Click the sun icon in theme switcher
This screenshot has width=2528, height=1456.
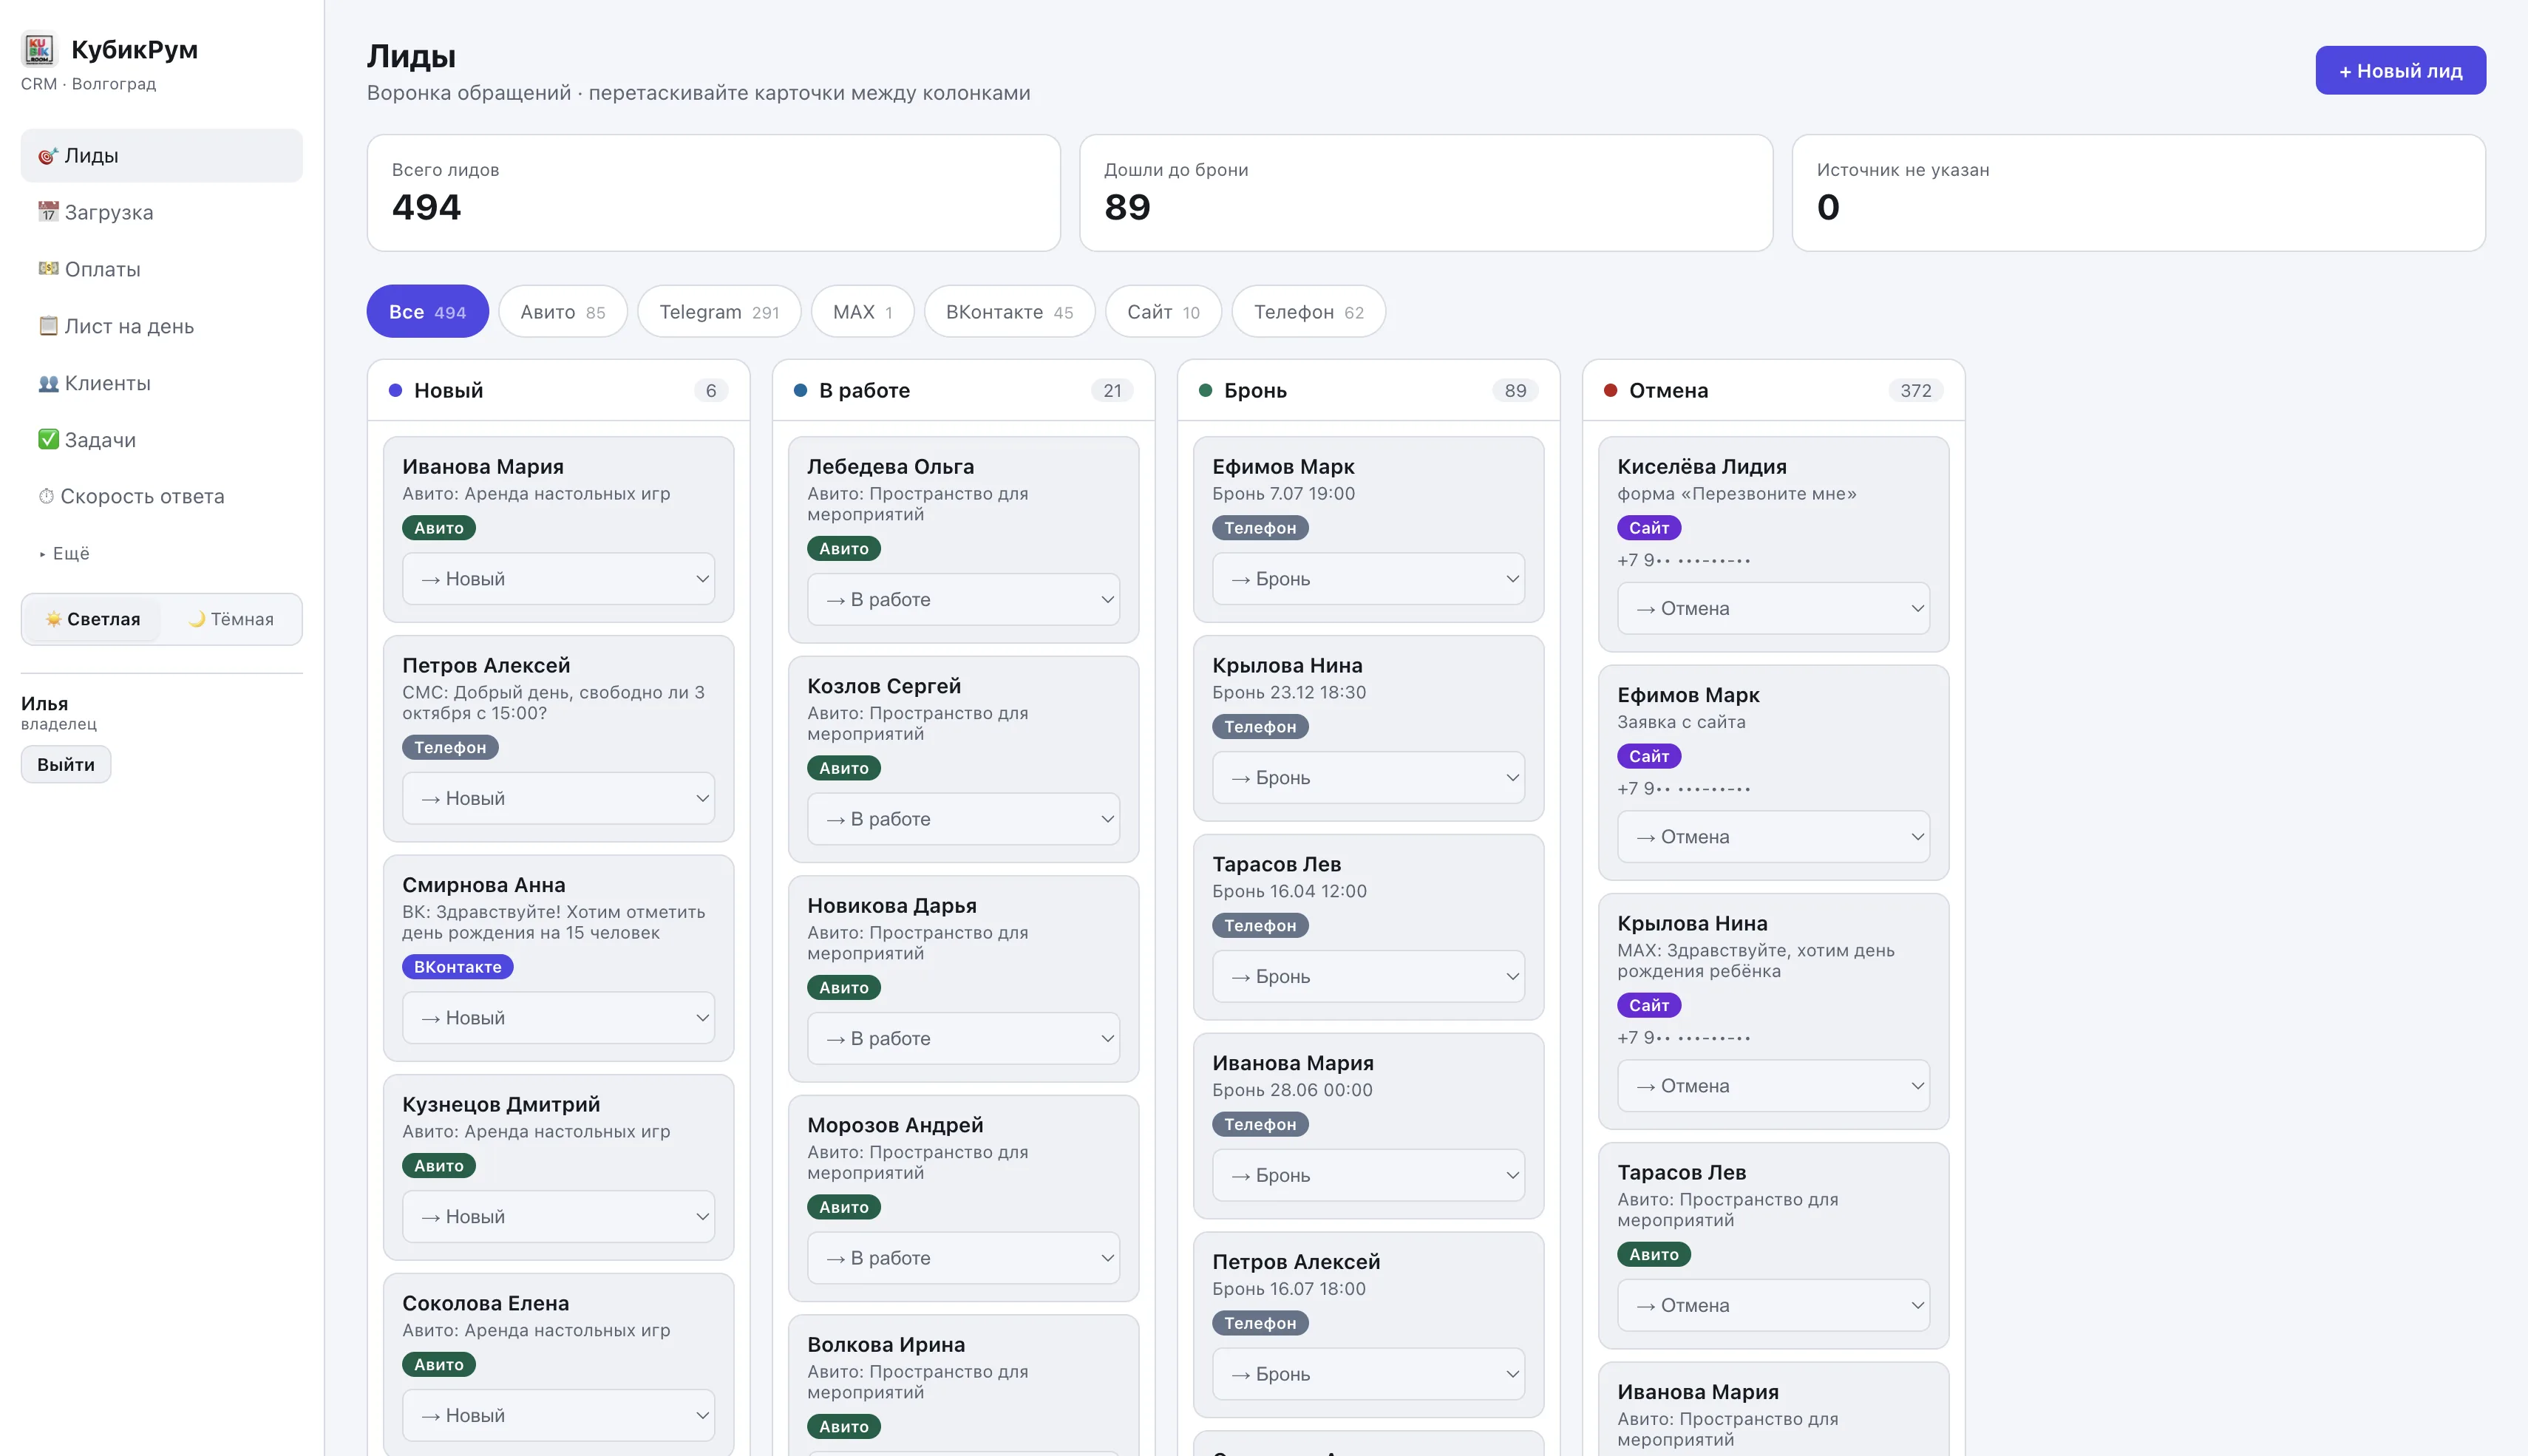(53, 619)
